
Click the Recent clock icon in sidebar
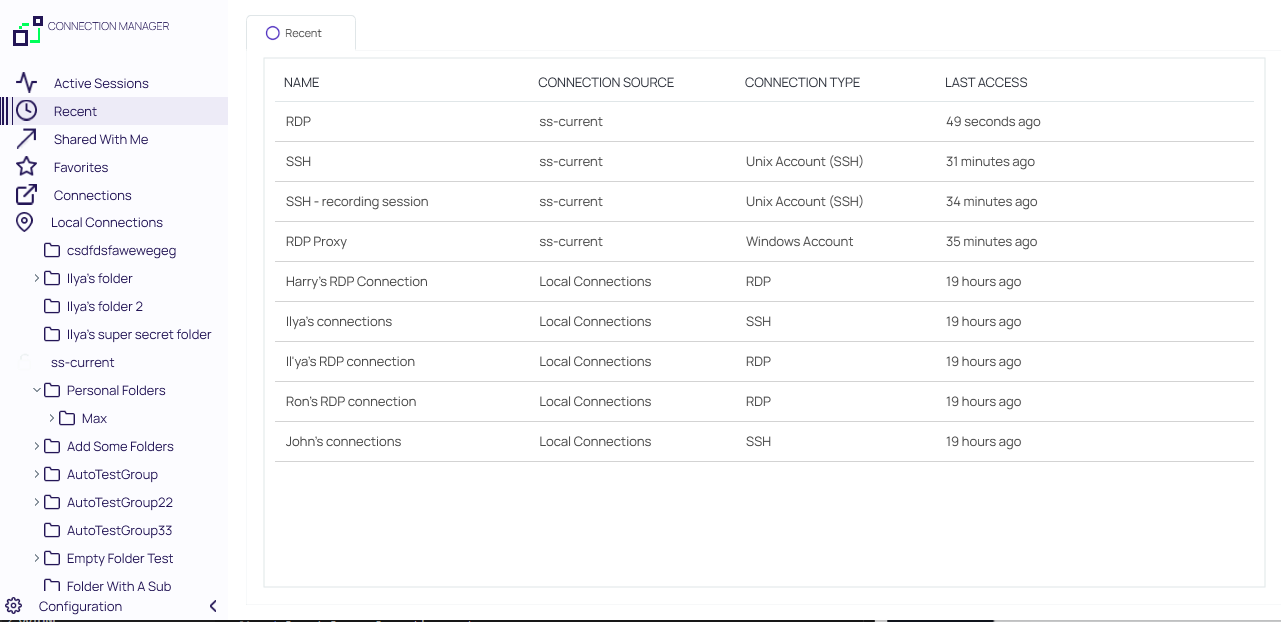tap(26, 111)
